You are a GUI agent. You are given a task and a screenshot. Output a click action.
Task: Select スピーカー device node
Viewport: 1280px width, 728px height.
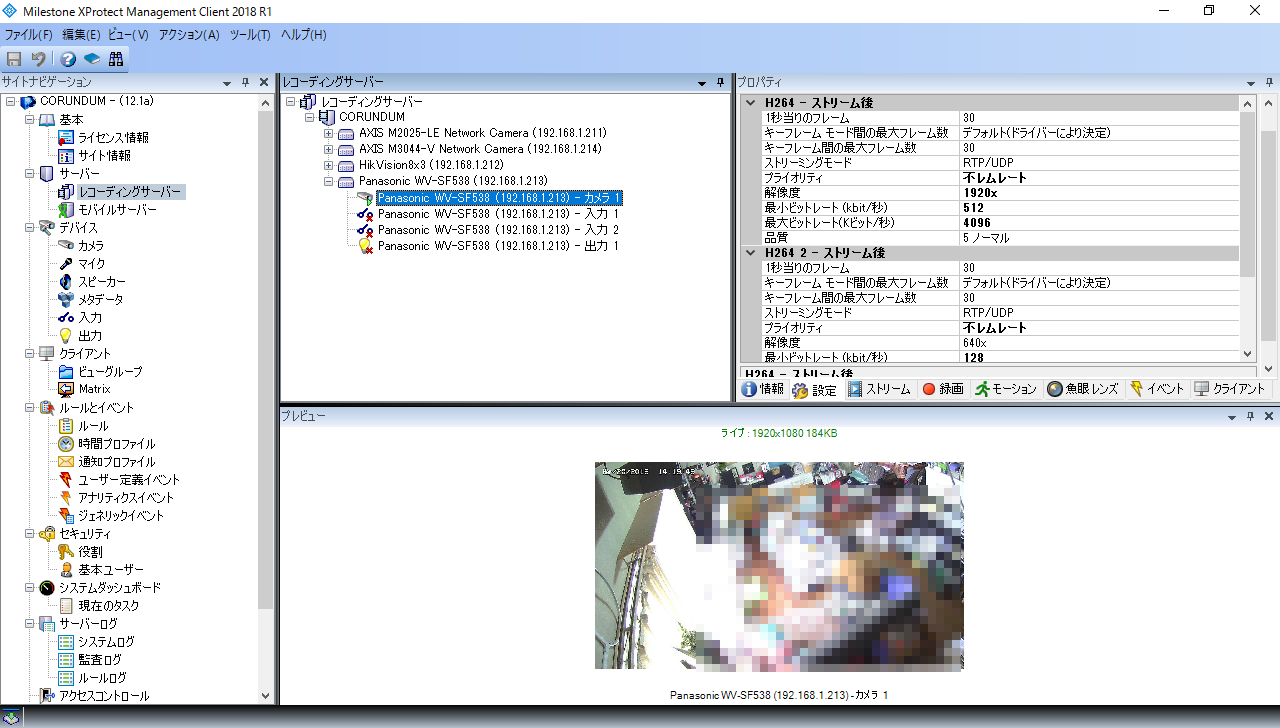click(102, 282)
